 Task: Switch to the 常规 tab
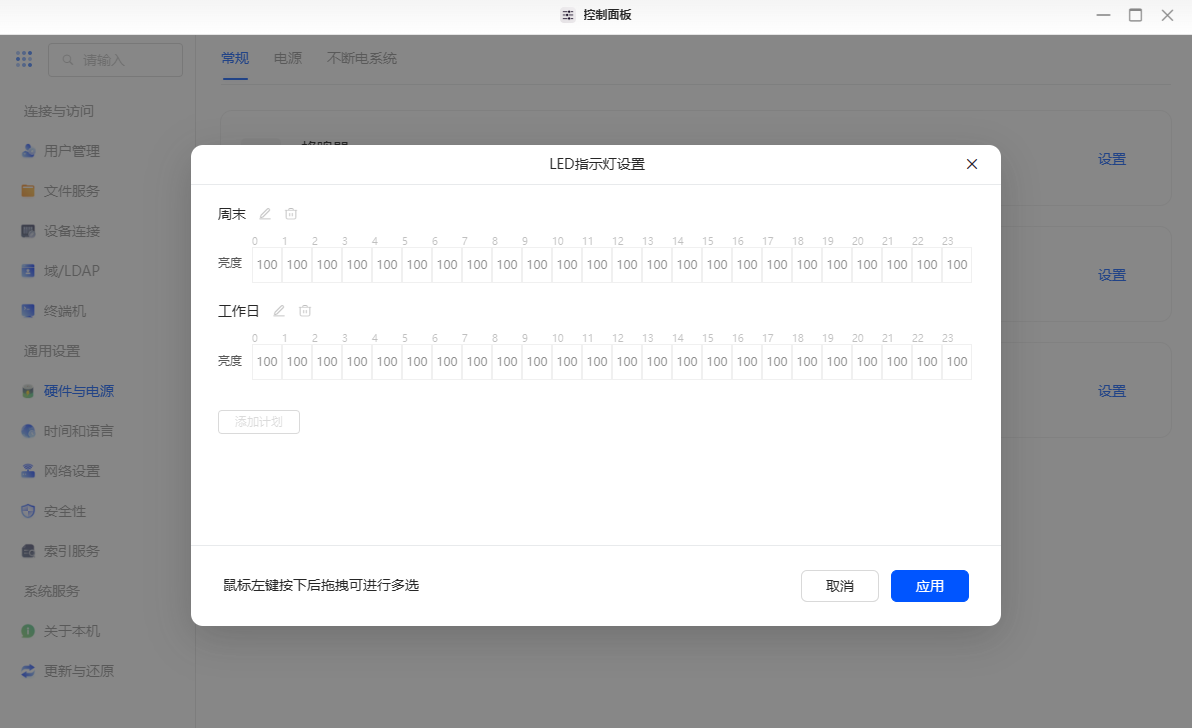tap(235, 59)
